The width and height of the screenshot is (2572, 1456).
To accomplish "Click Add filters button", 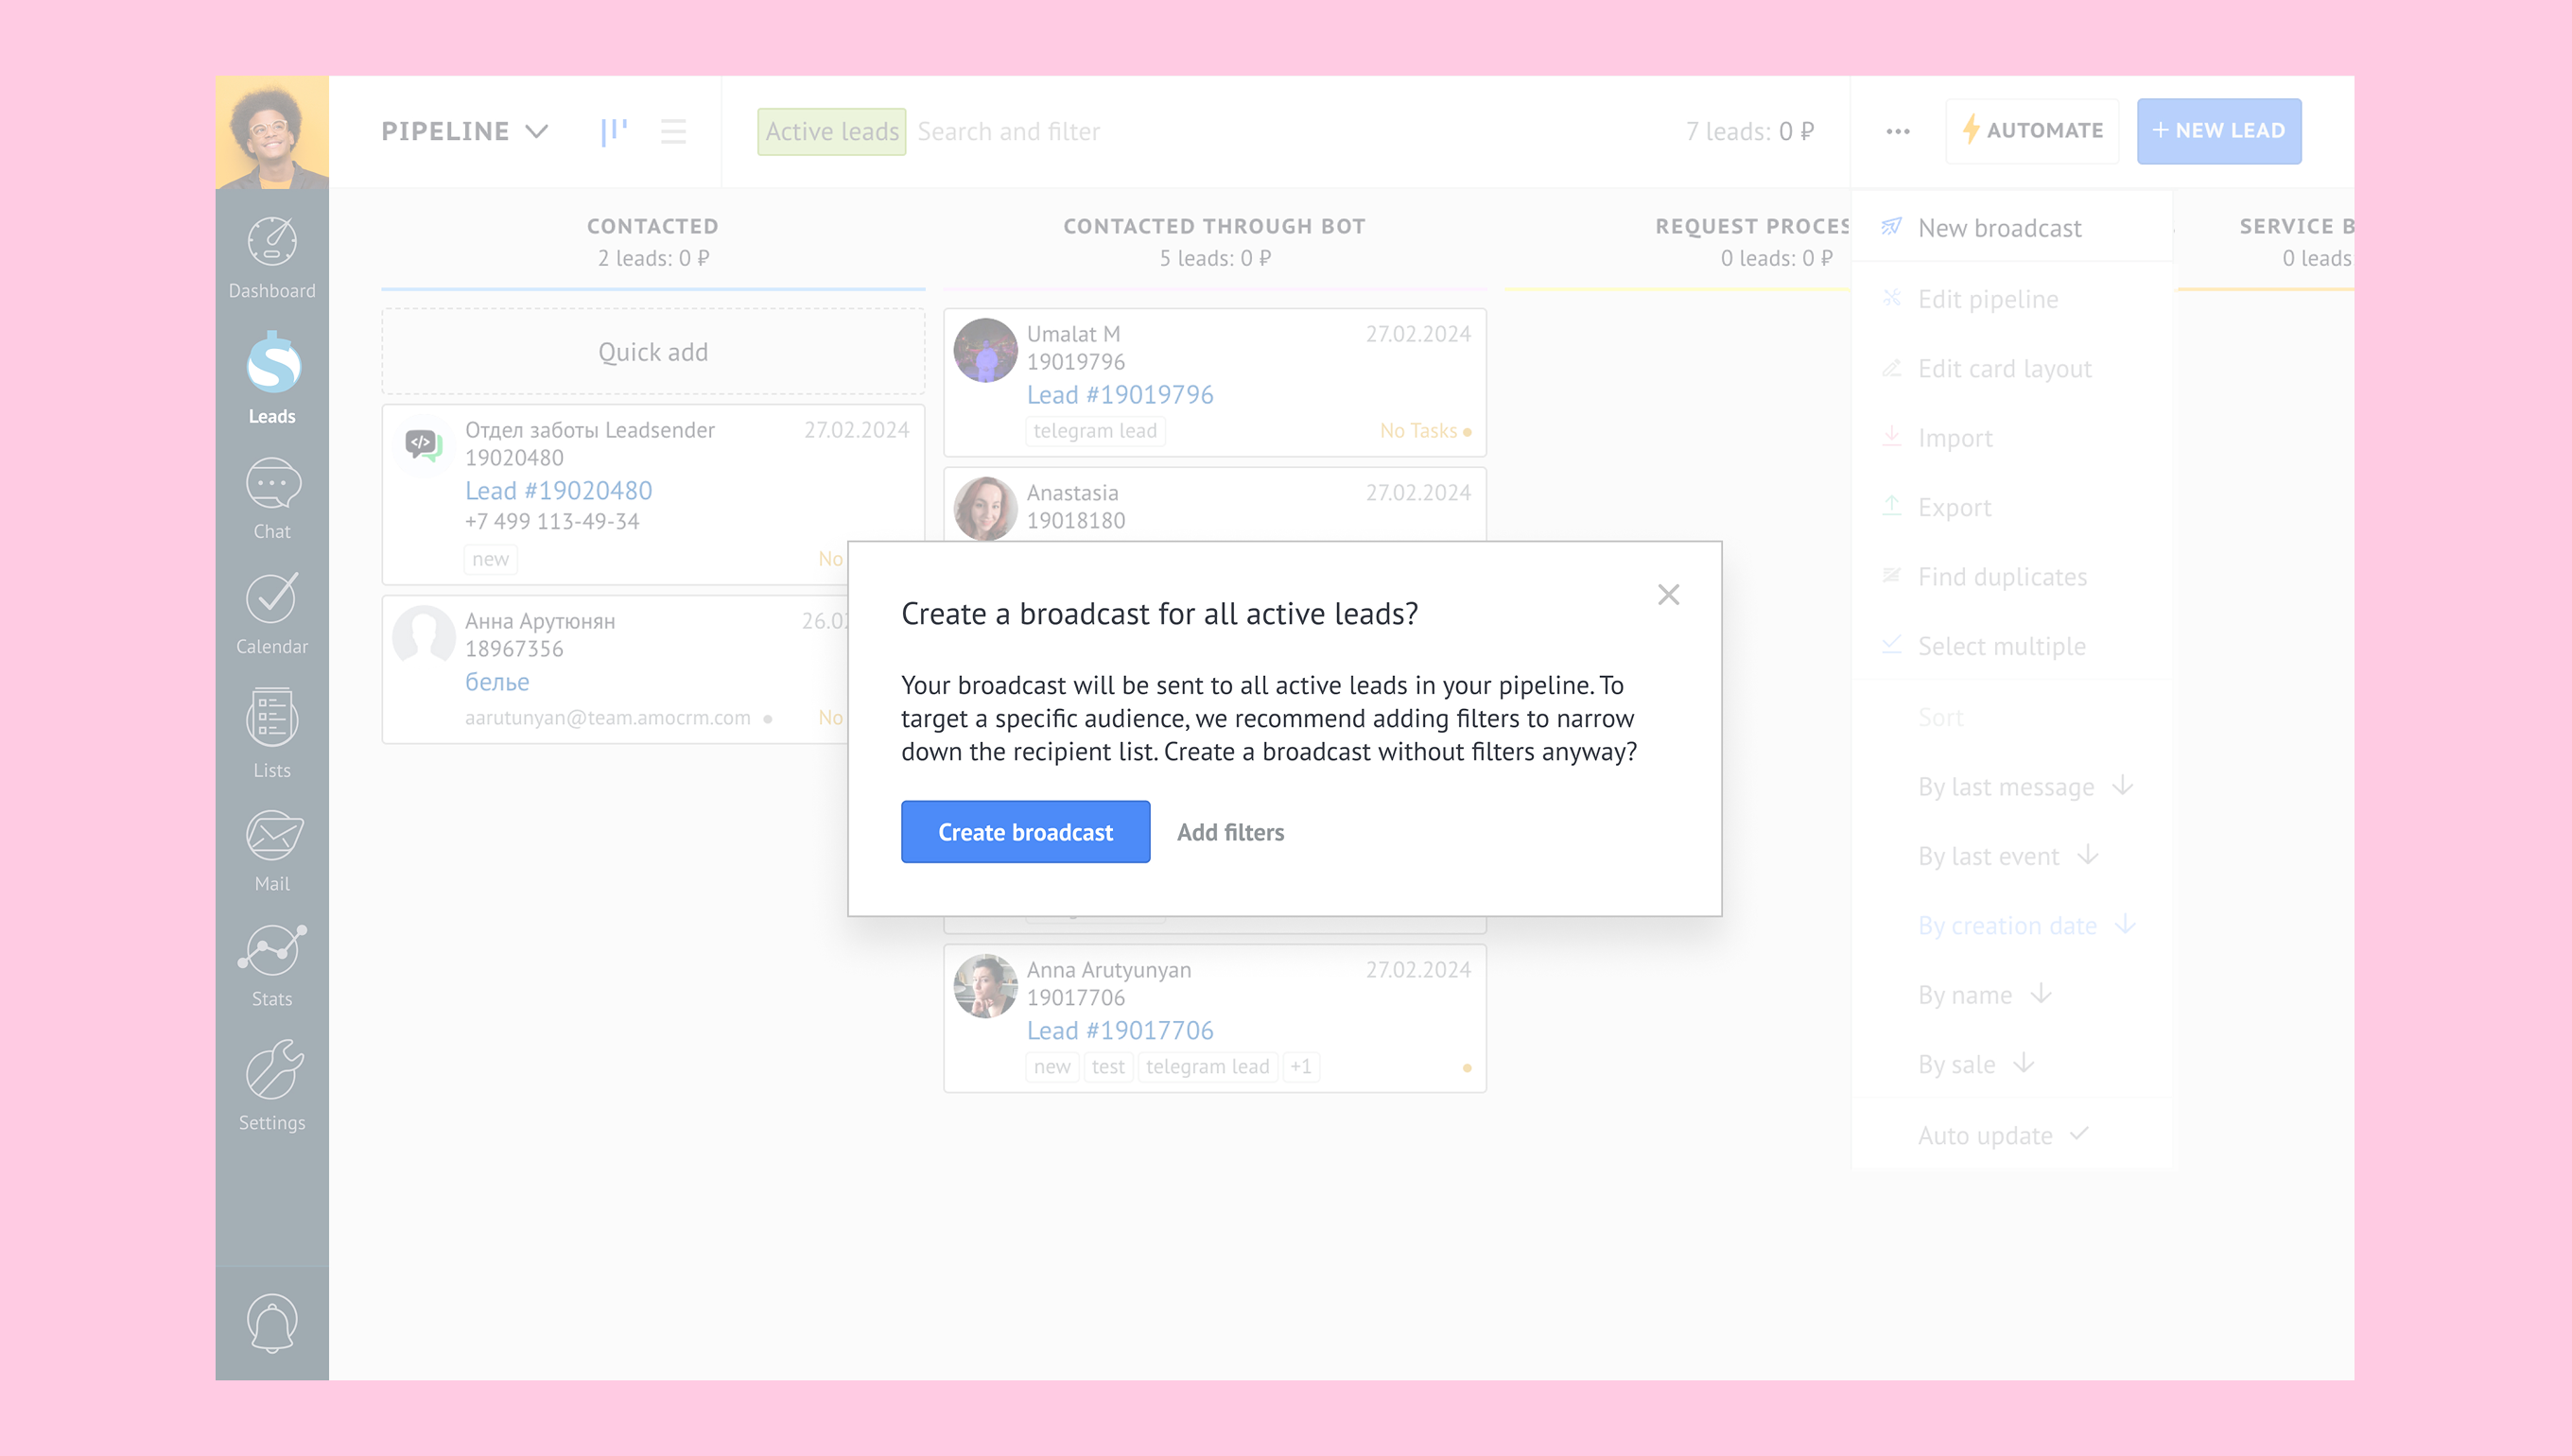I will pyautogui.click(x=1230, y=832).
